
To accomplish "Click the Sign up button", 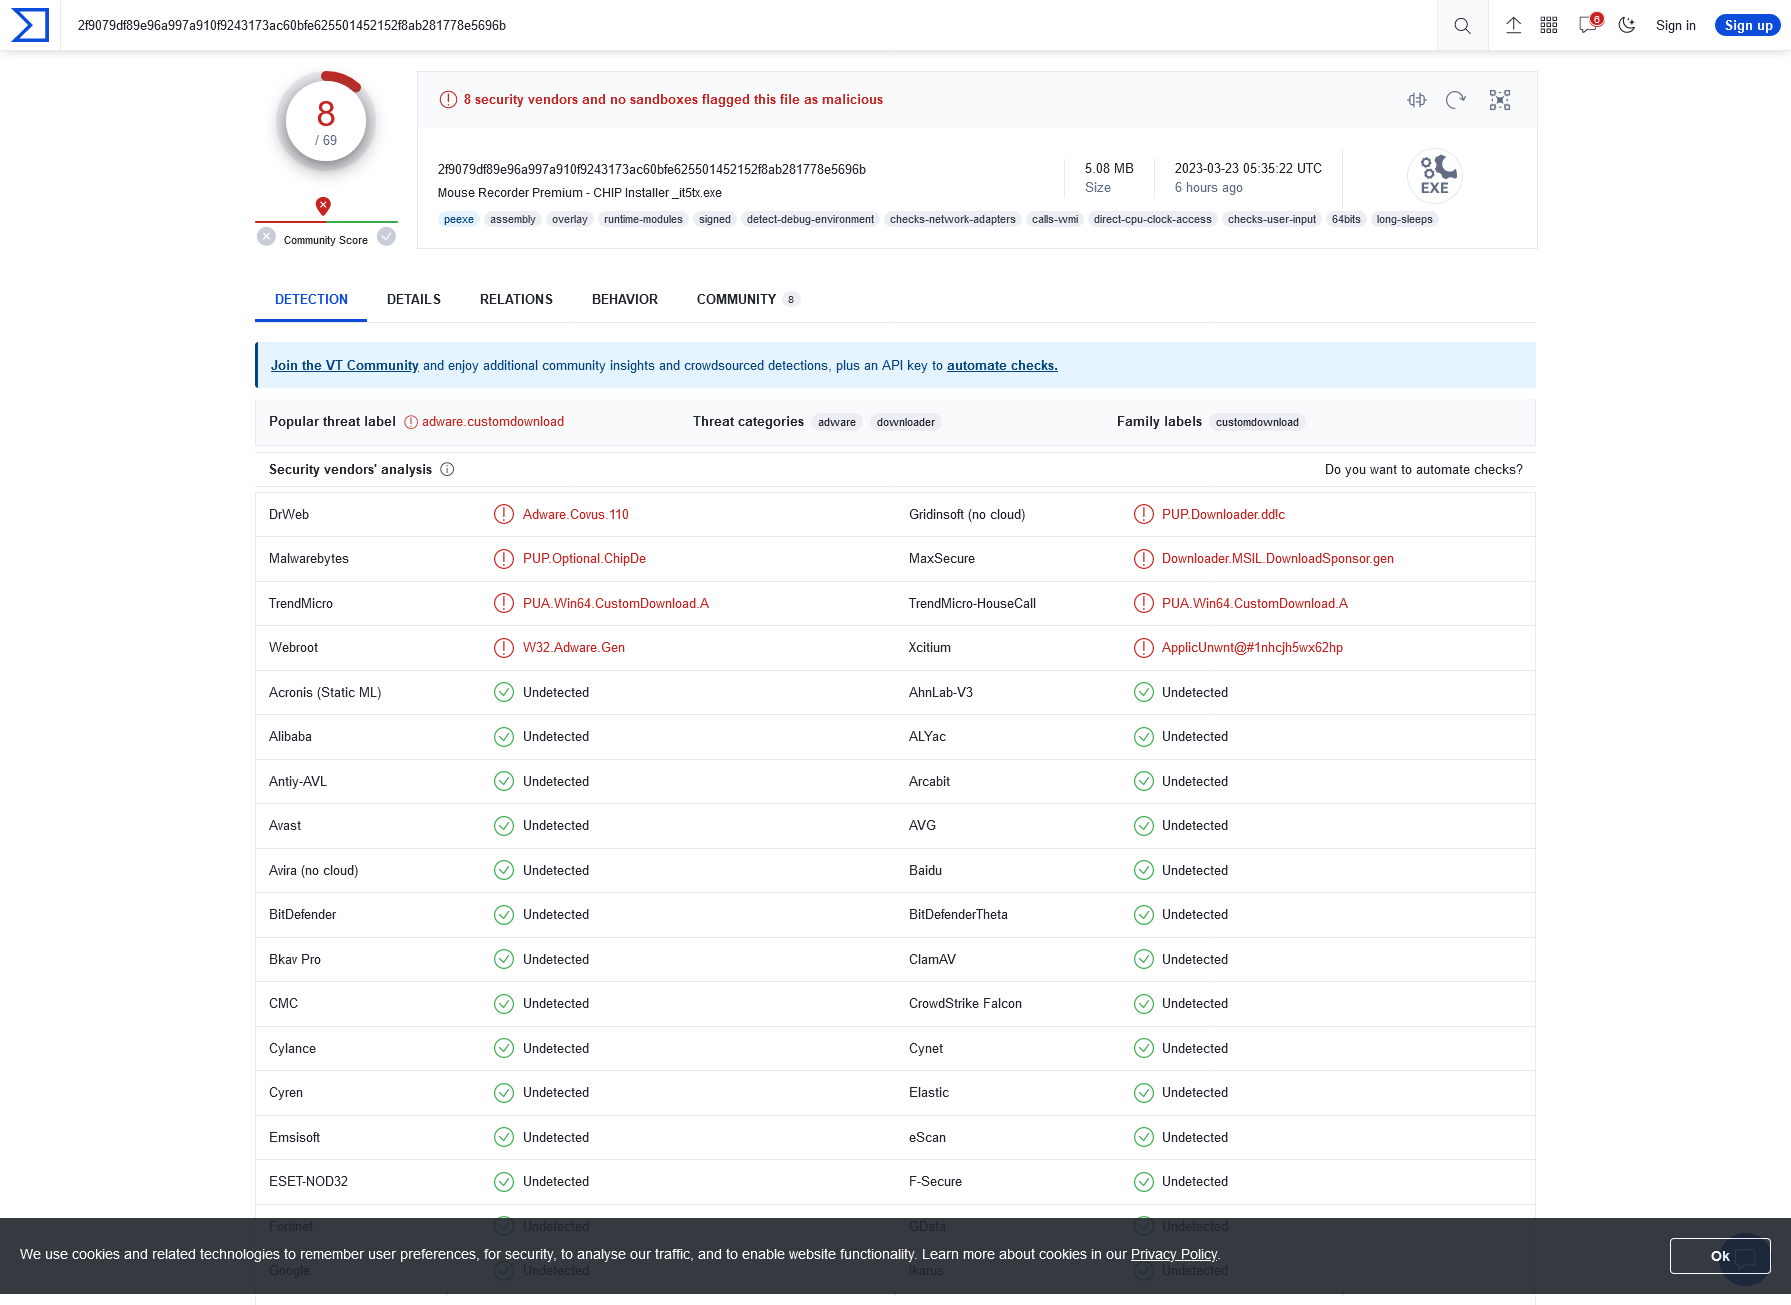I will (x=1748, y=26).
